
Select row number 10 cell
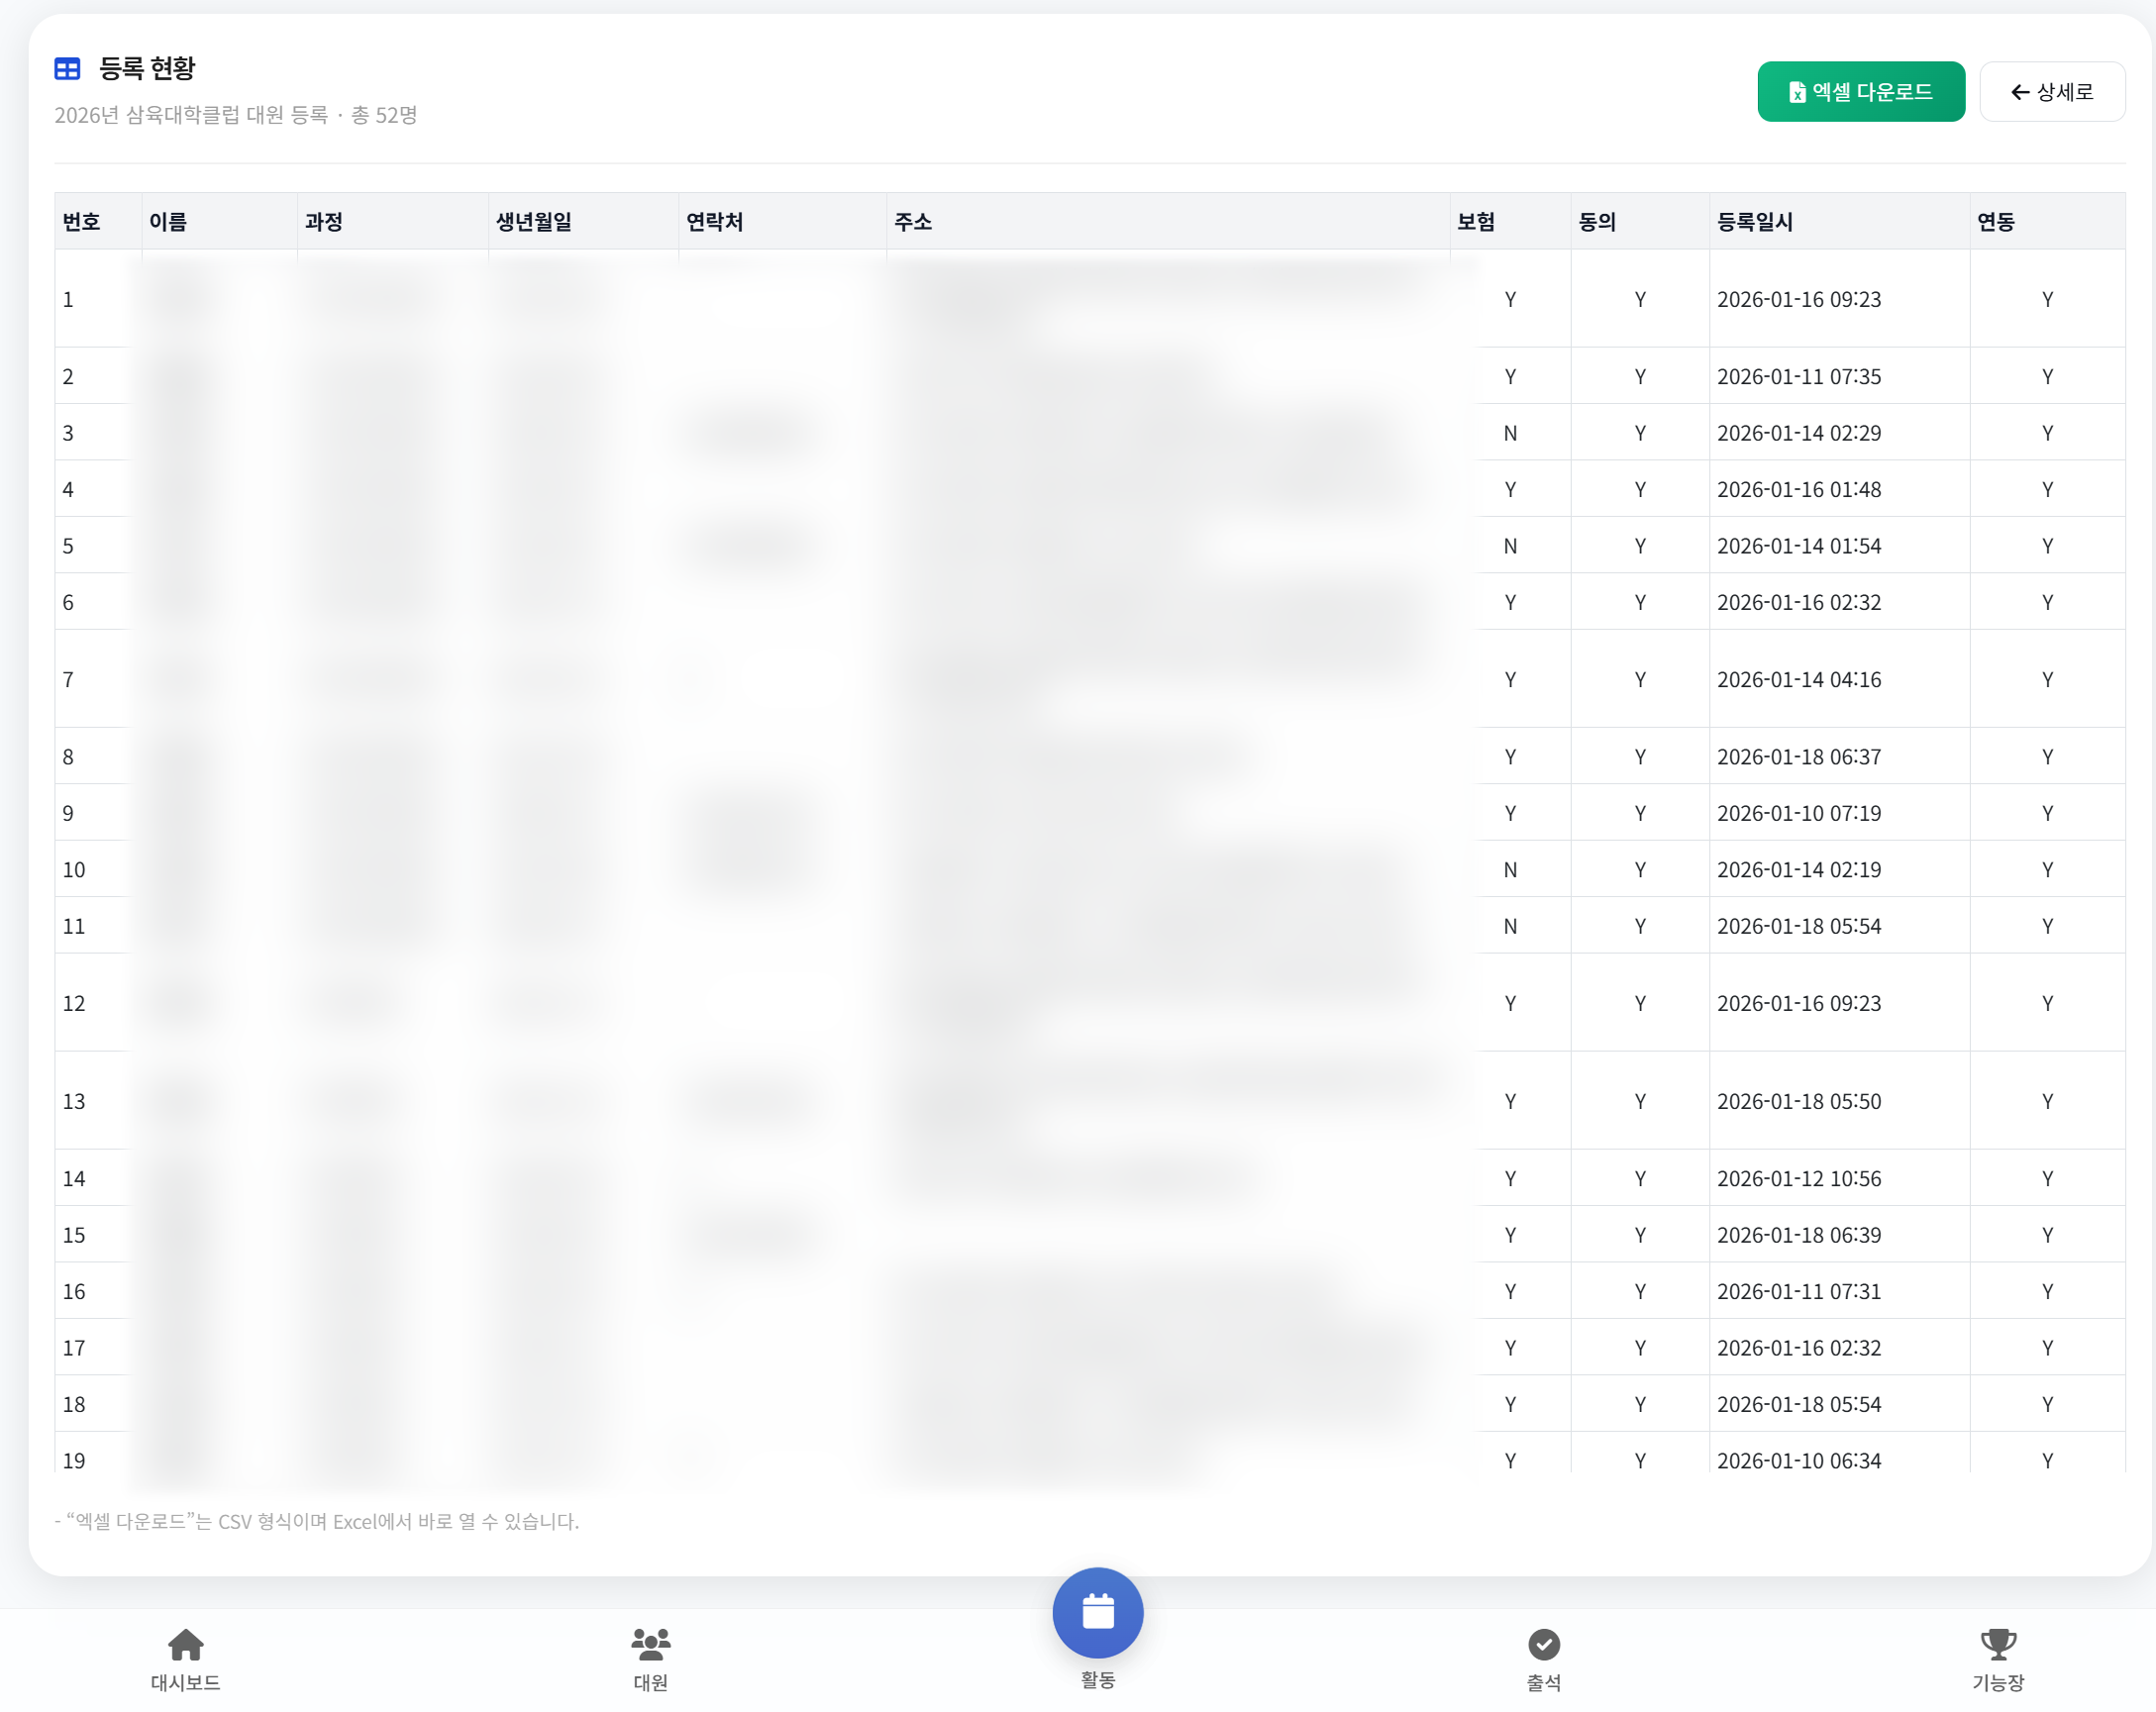point(74,870)
